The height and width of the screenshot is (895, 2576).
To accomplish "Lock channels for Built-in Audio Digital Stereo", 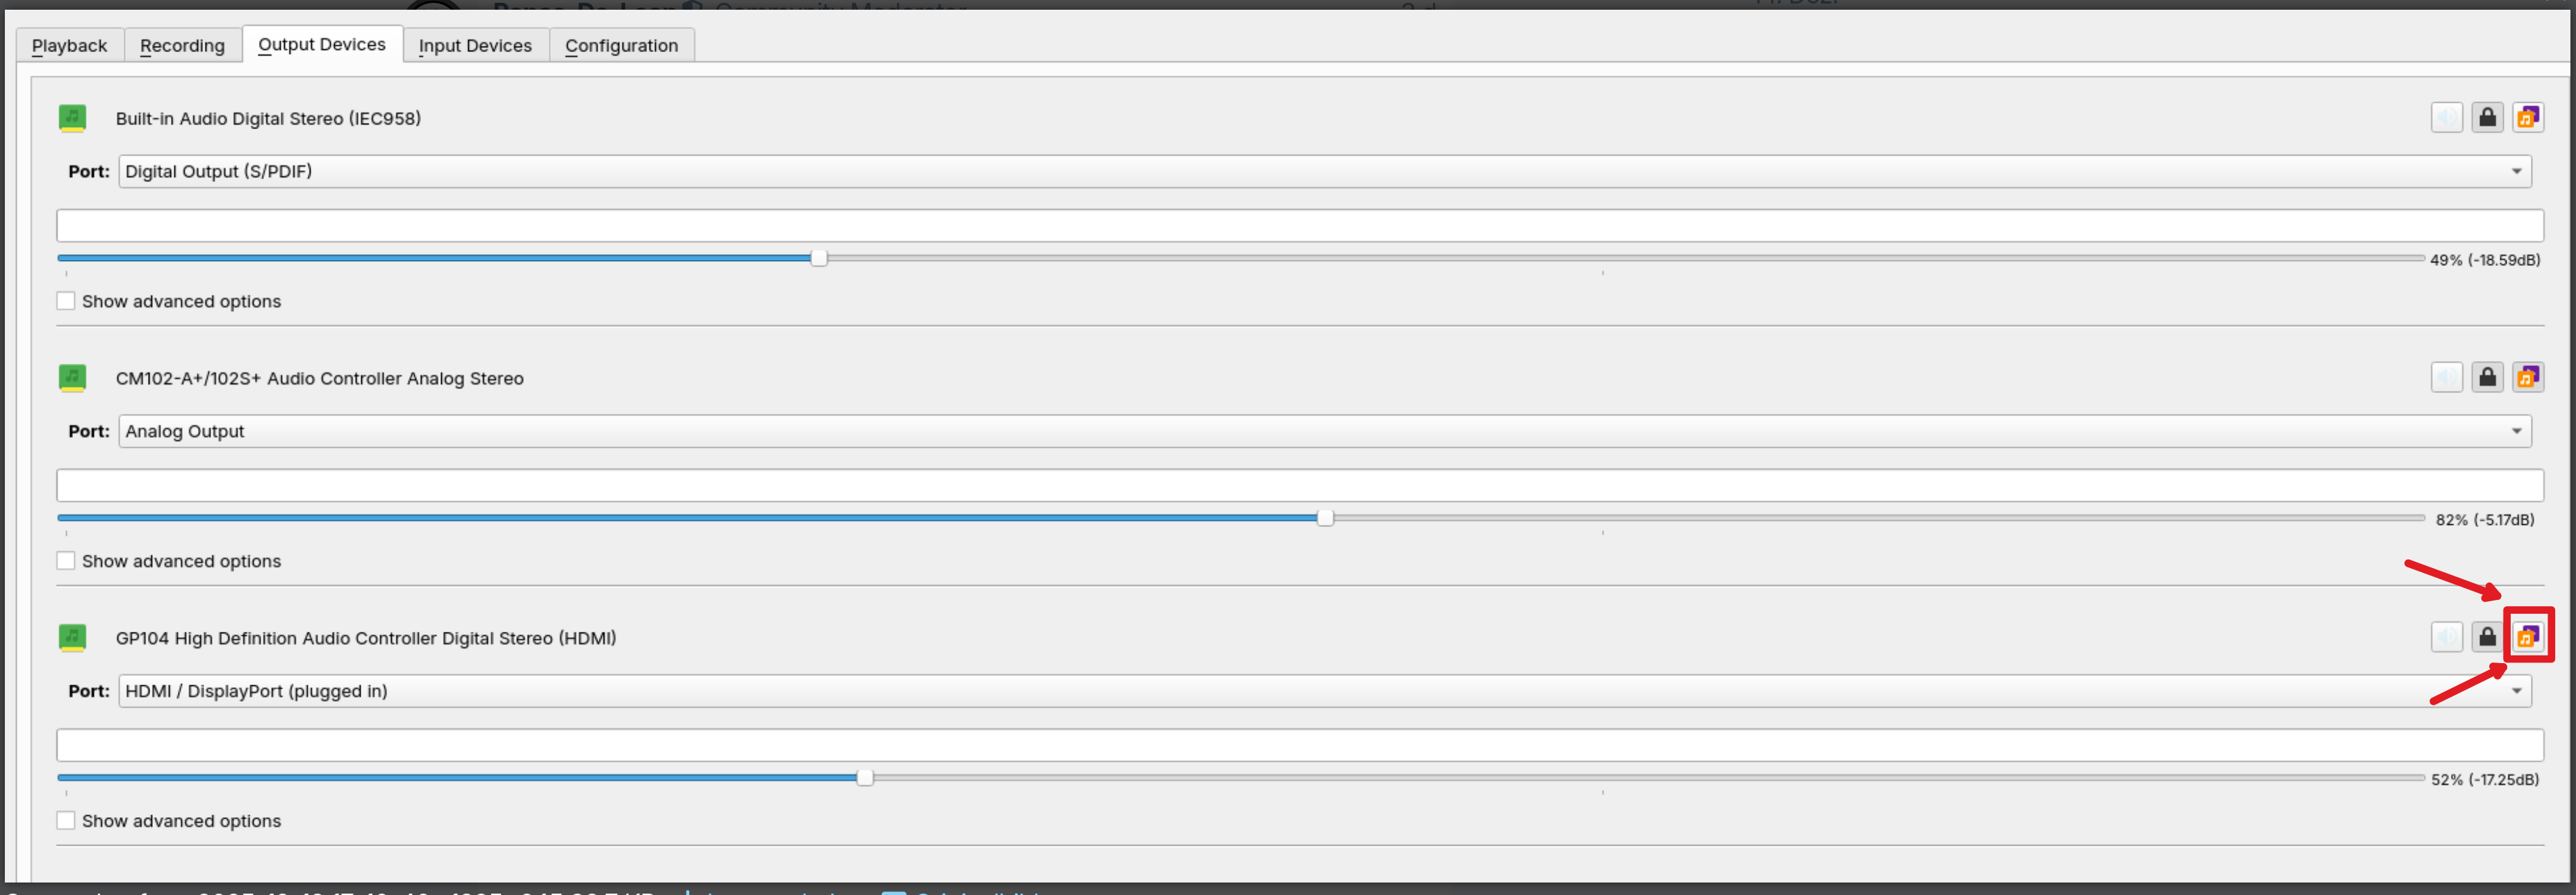I will pos(2487,118).
